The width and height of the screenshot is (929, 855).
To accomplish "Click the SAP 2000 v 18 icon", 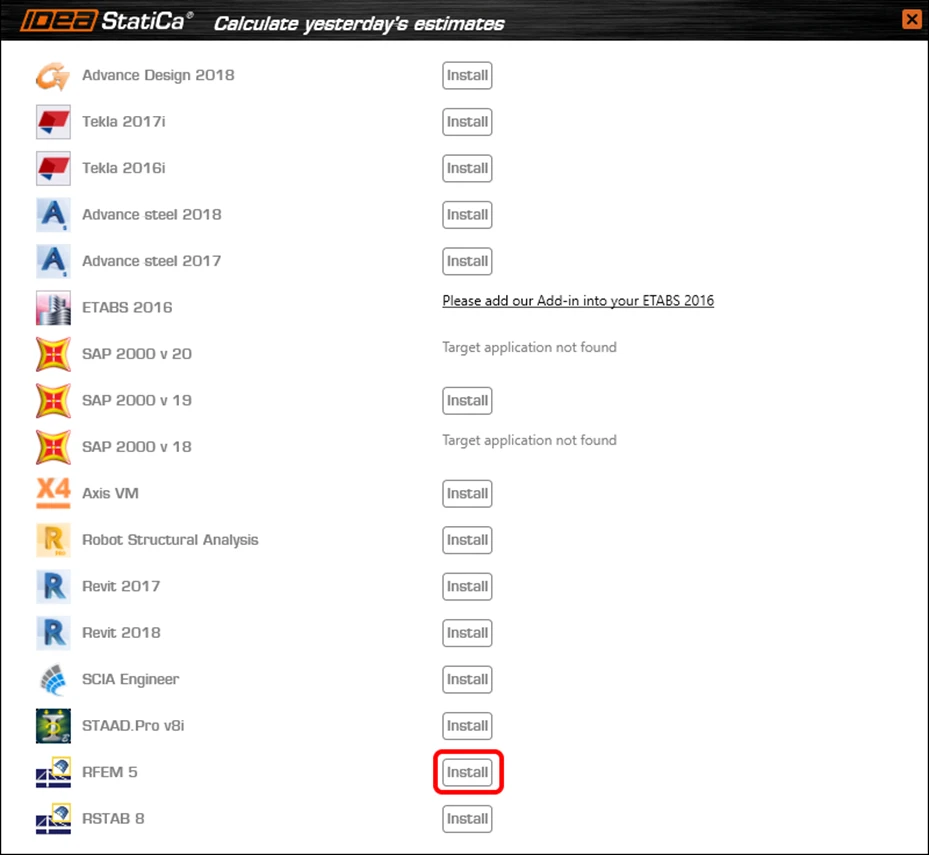I will (x=53, y=447).
